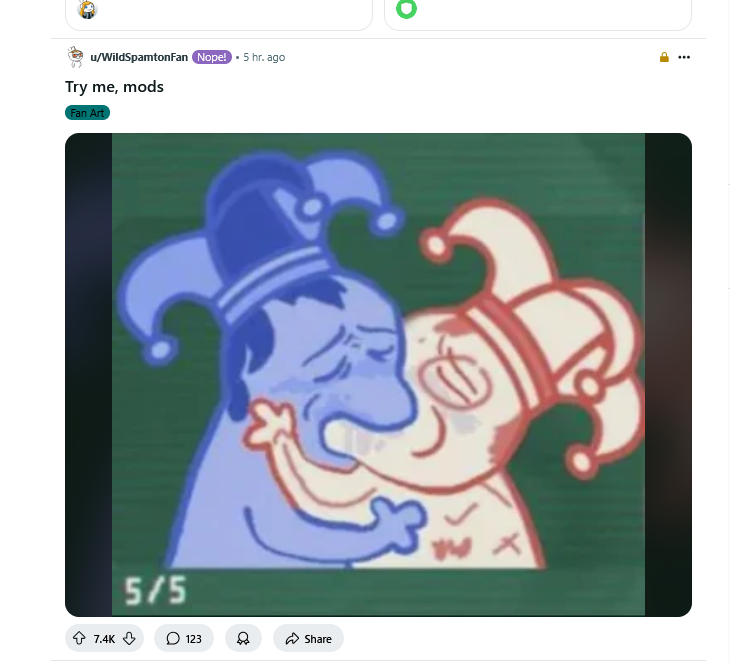Click the upvote count 7.4K
Screen dimensions: 730x663
[x=104, y=639]
